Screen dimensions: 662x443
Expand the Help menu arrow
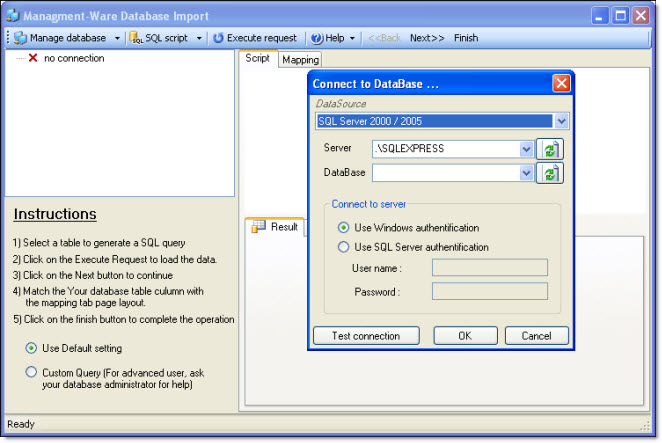352,38
